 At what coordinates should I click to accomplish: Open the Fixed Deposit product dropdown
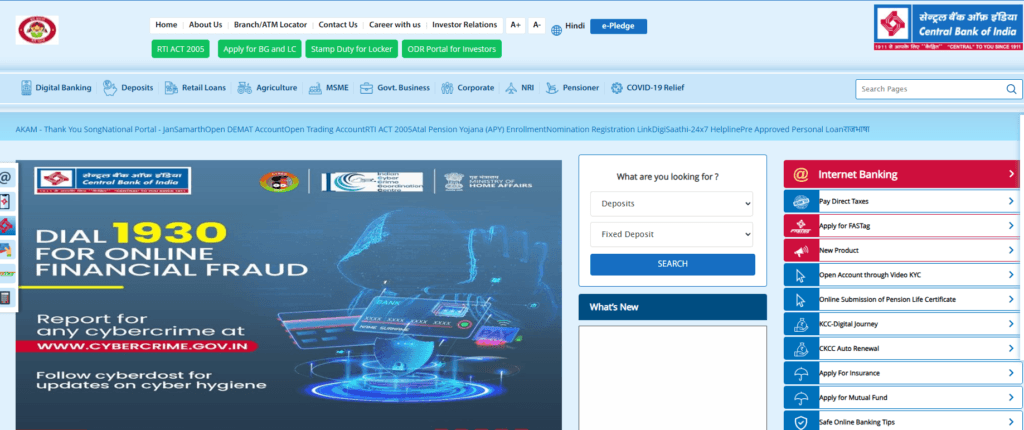pyautogui.click(x=671, y=234)
